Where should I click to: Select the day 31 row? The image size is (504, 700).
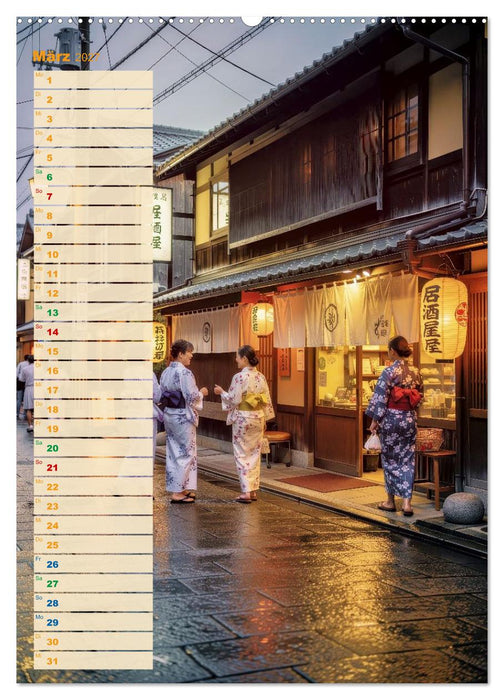[93, 660]
